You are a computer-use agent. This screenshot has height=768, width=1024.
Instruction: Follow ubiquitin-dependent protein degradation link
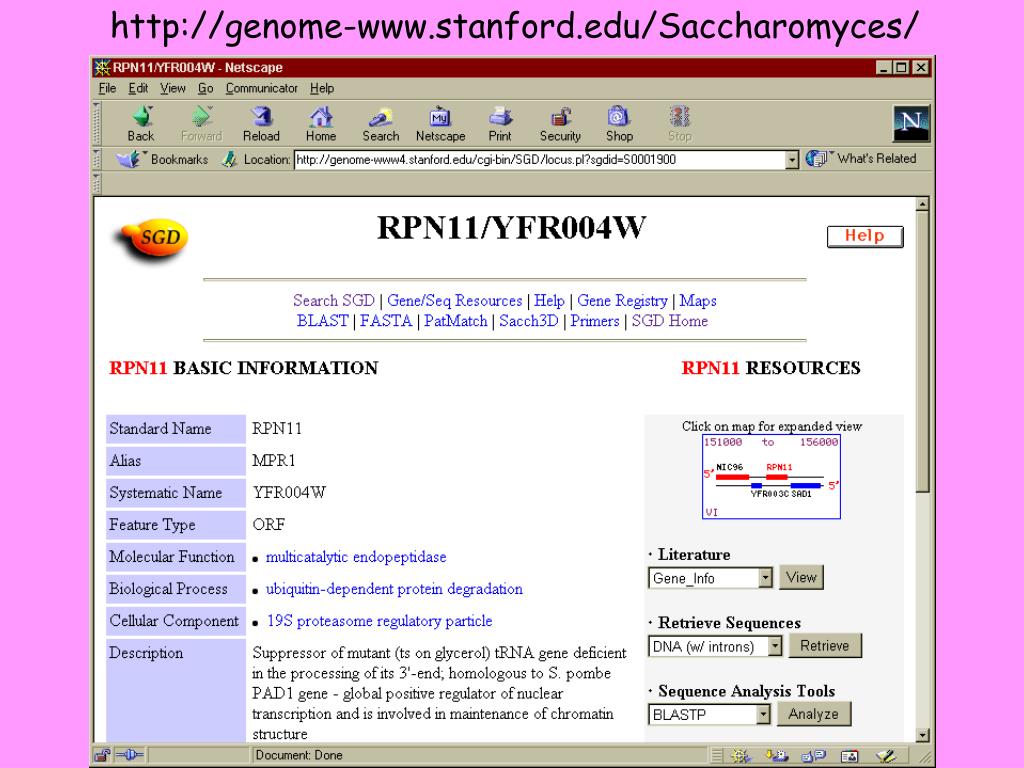(394, 589)
